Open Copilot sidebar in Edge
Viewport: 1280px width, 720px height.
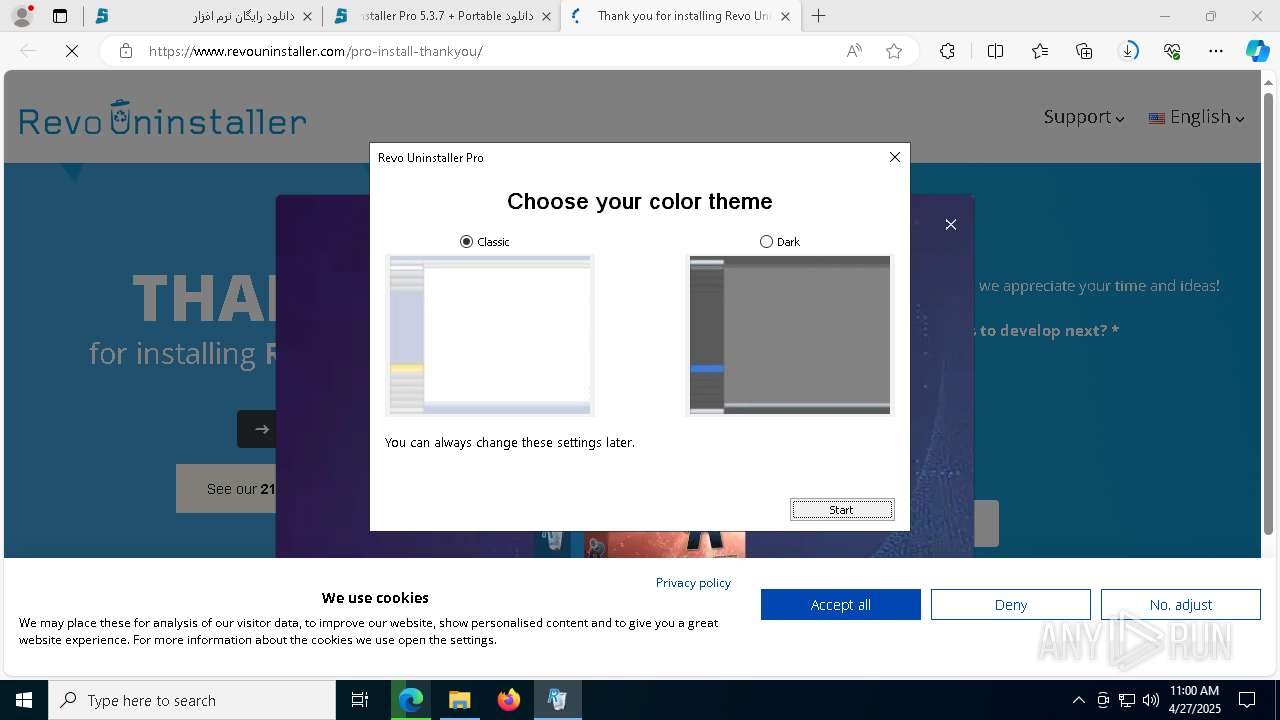point(1257,51)
